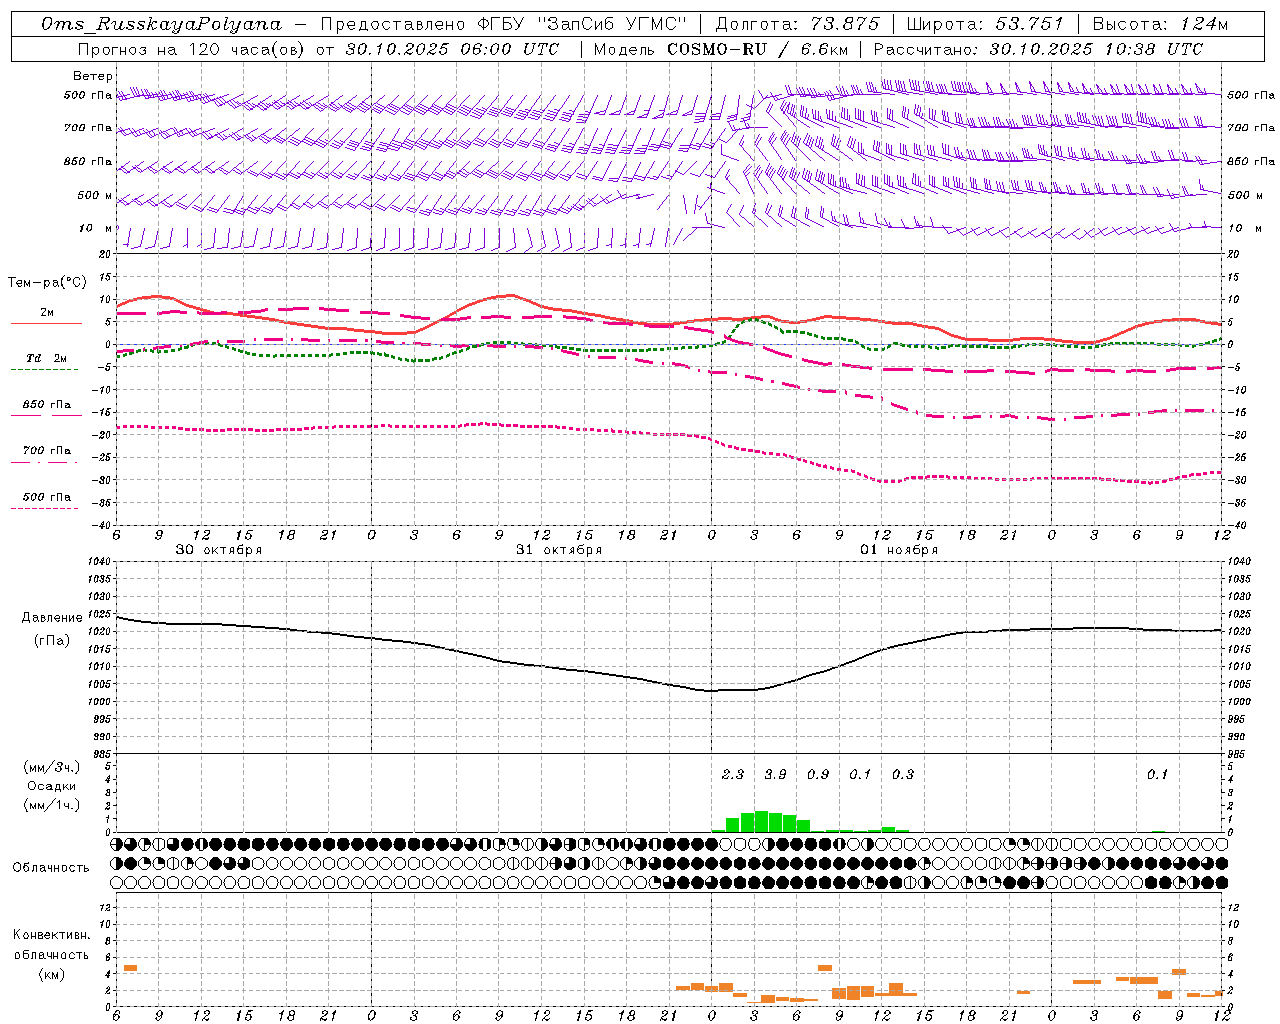Select the model label COSMO-RU / 6.6км
Image resolution: width=1280 pixels, height=1024 pixels.
pos(758,48)
